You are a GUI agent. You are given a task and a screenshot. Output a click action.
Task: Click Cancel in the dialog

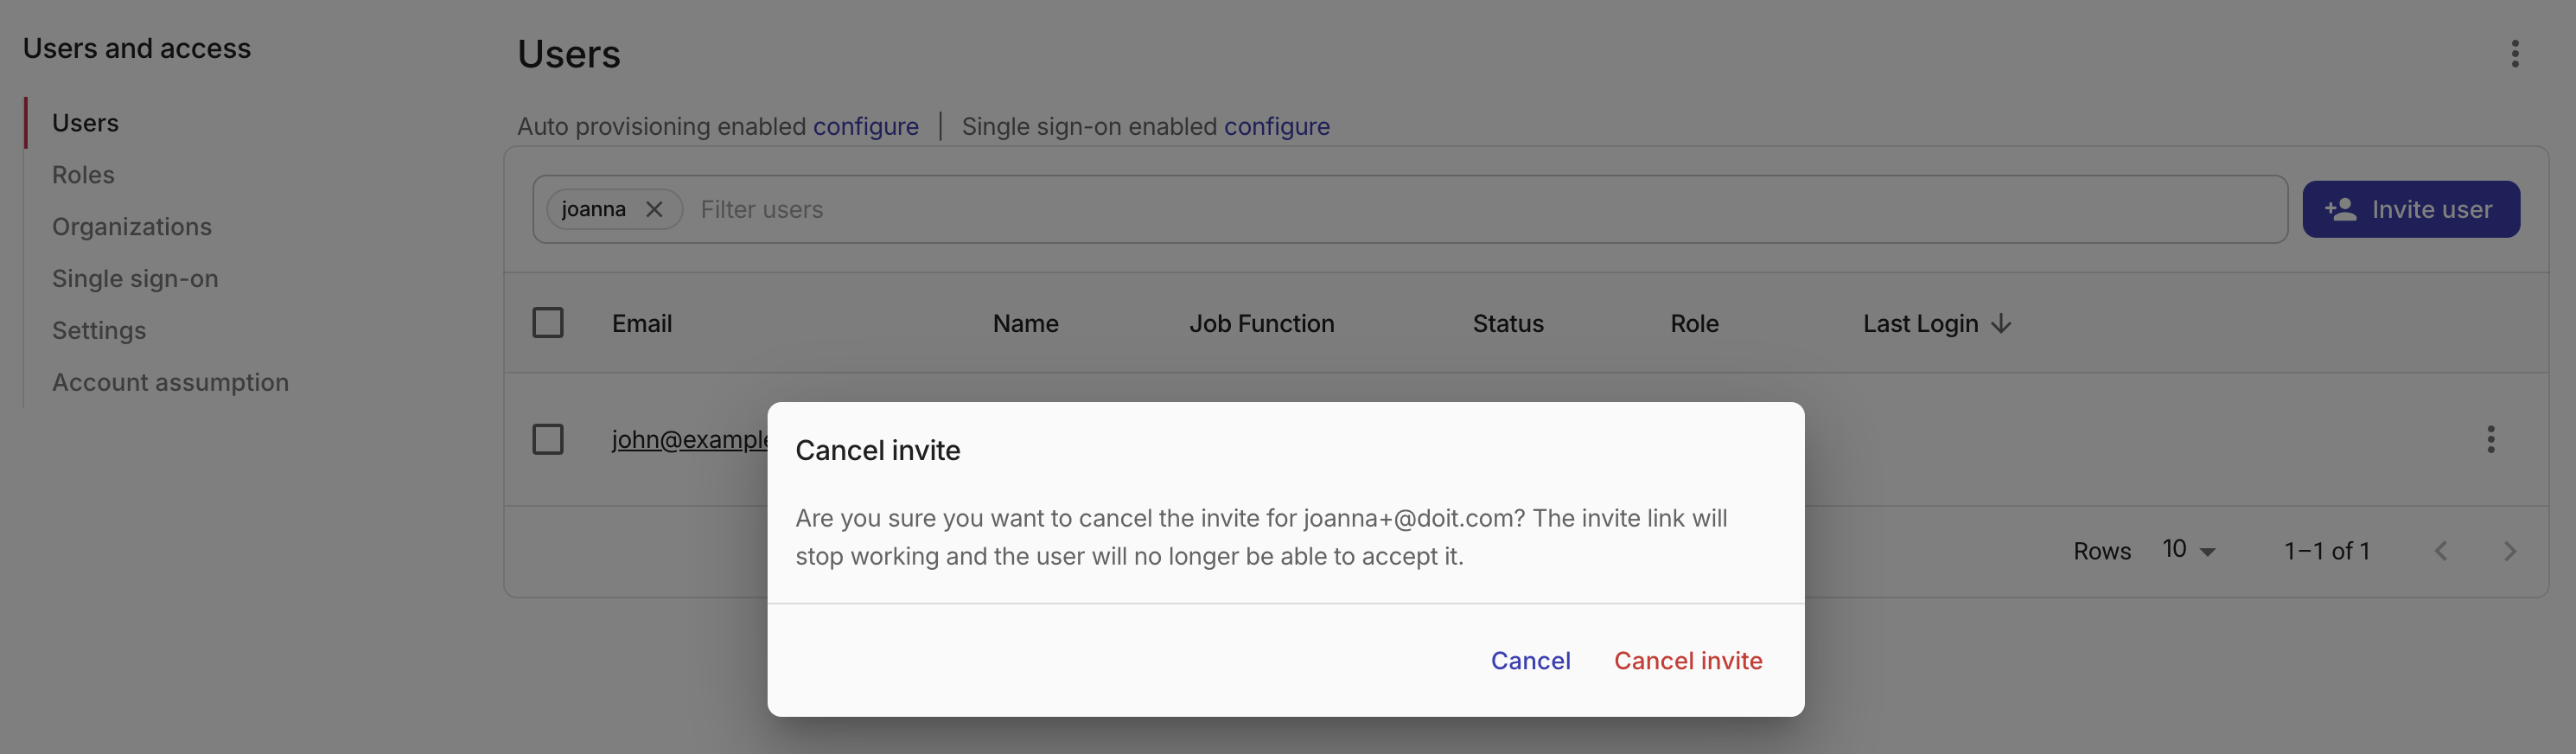pos(1530,661)
